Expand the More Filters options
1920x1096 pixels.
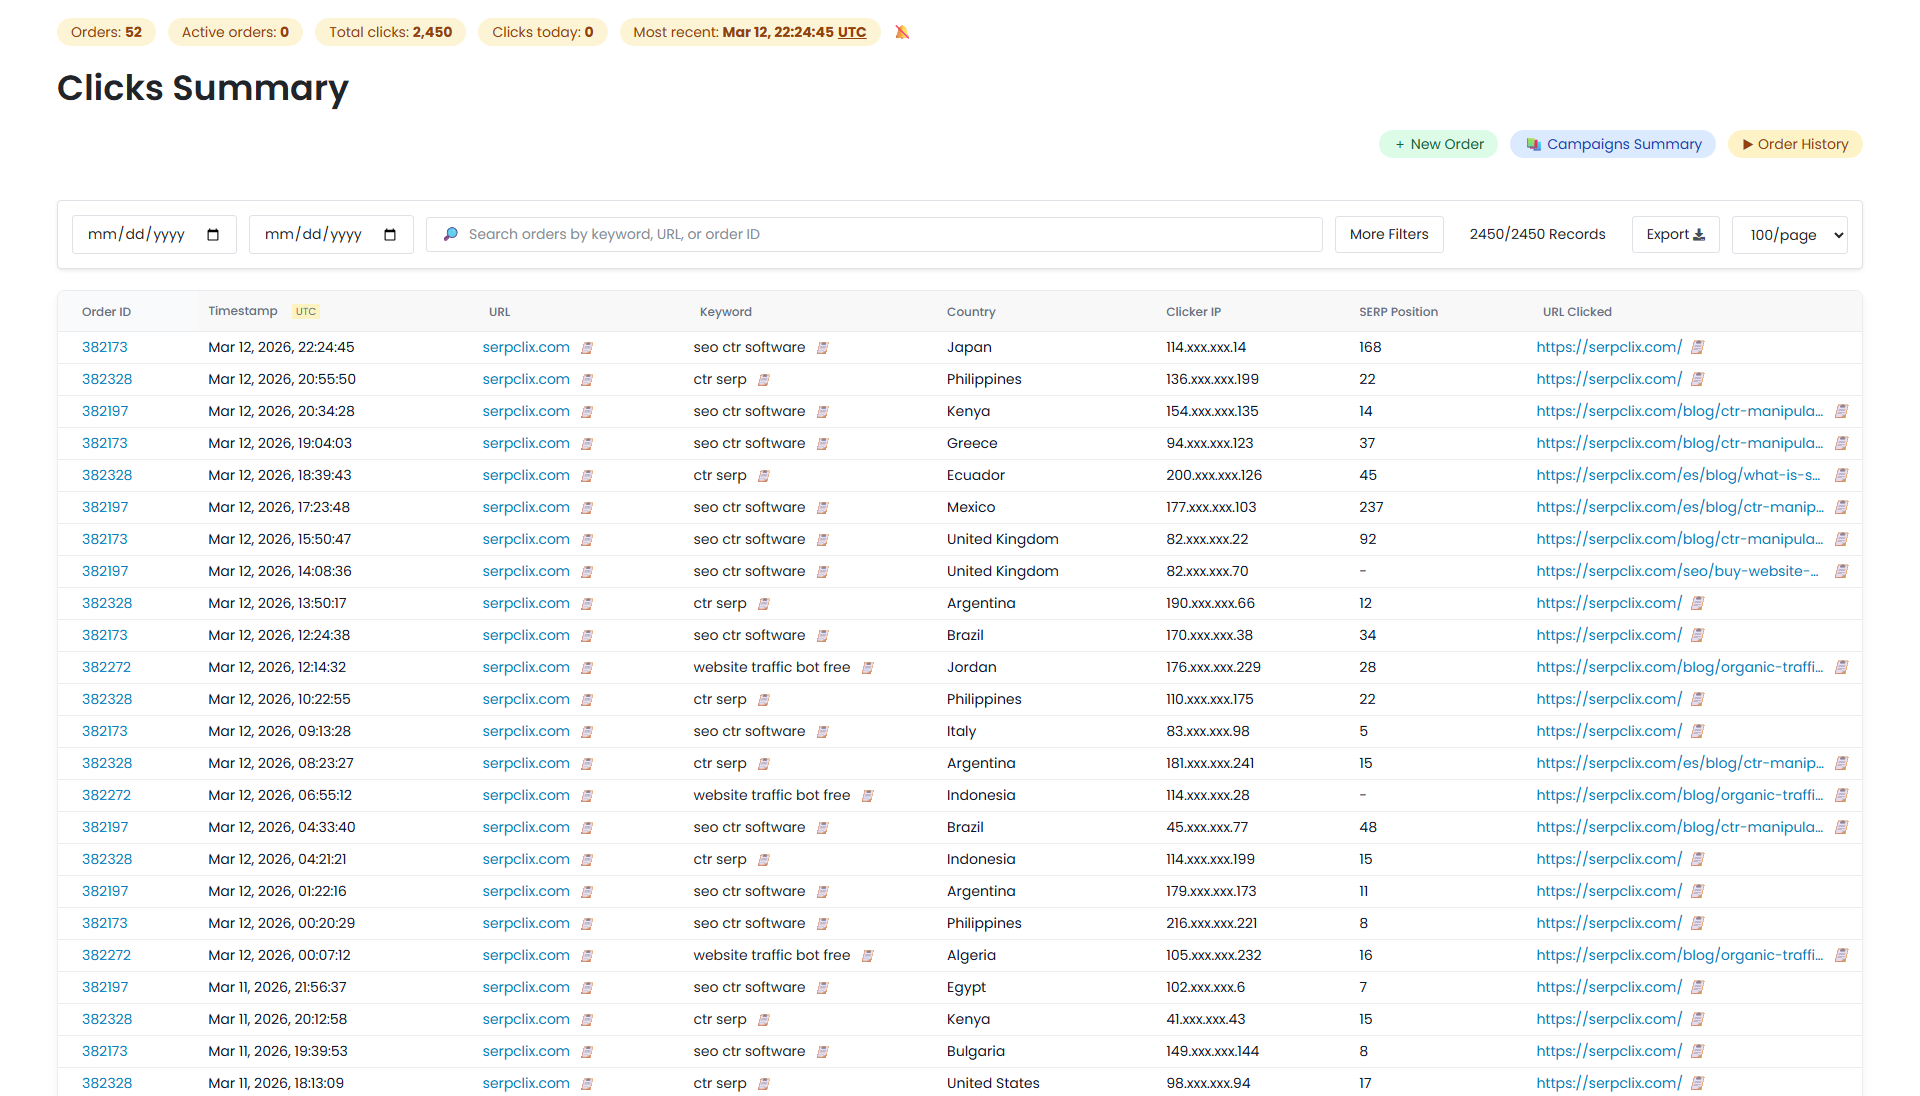point(1388,234)
